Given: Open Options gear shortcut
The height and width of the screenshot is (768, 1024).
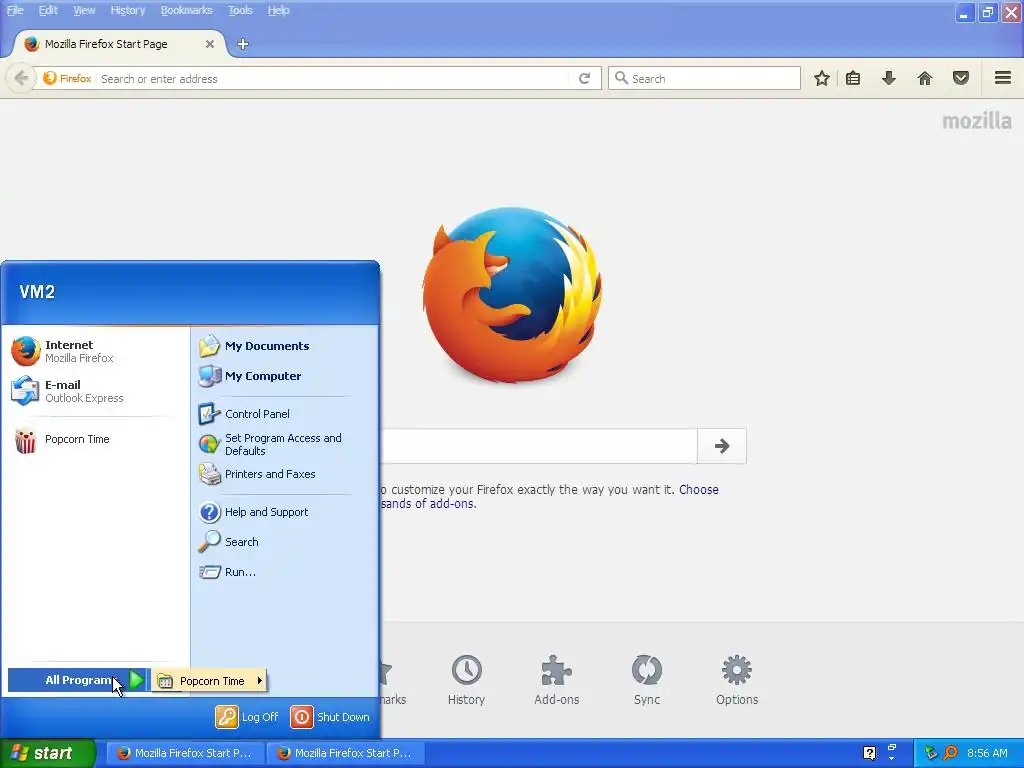Looking at the screenshot, I should pyautogui.click(x=737, y=680).
